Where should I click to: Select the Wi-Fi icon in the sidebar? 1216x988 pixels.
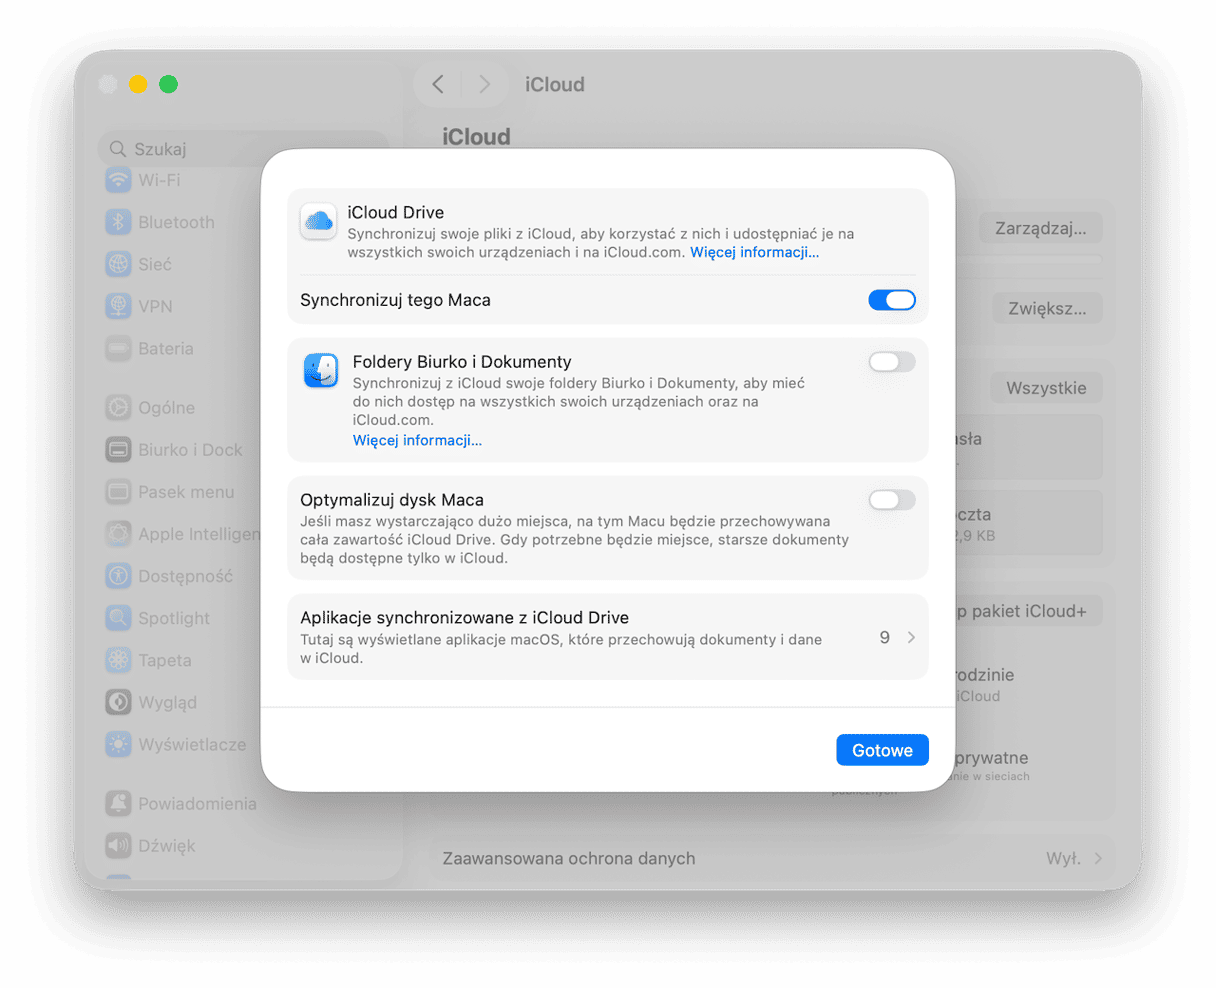click(x=117, y=180)
